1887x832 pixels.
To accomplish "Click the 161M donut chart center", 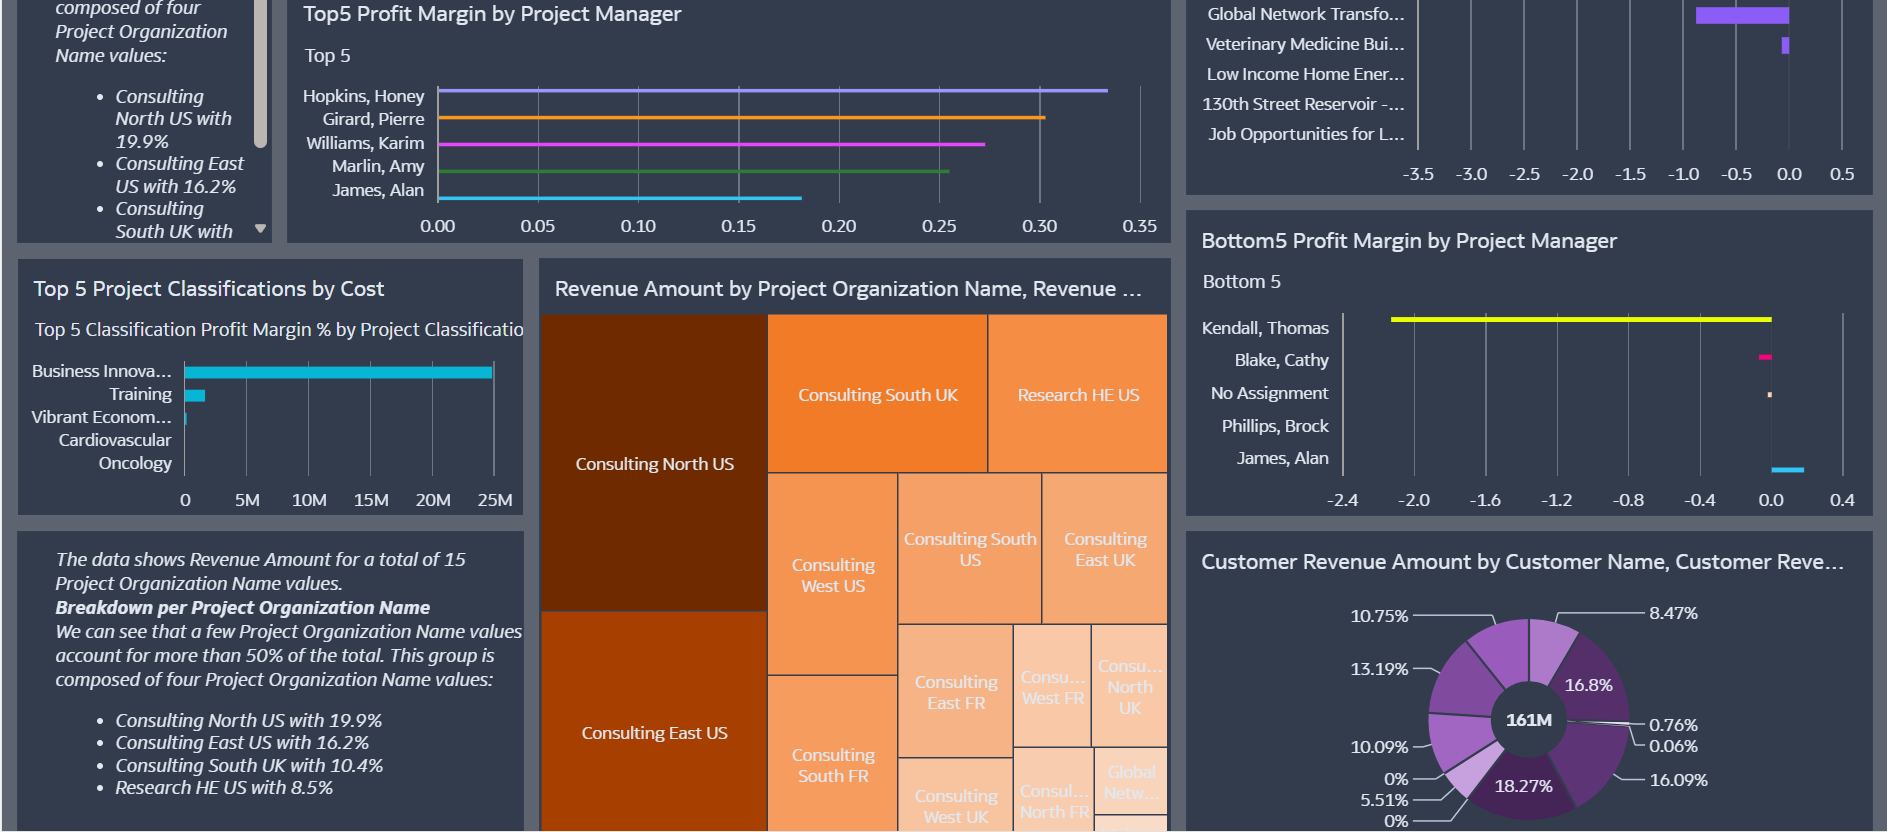I will (x=1529, y=720).
